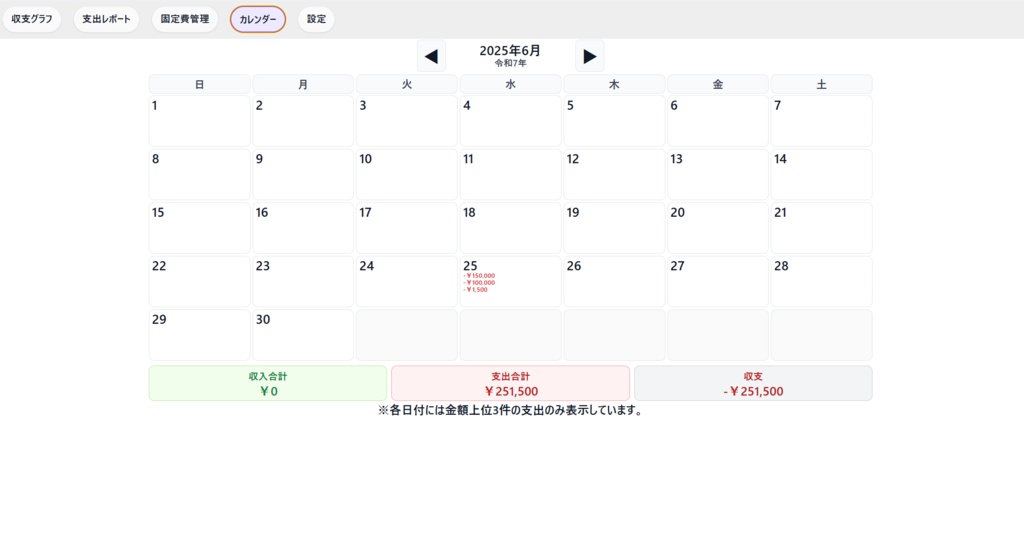Open the 収支グラフ tab
This screenshot has width=1024, height=539.
[32, 19]
